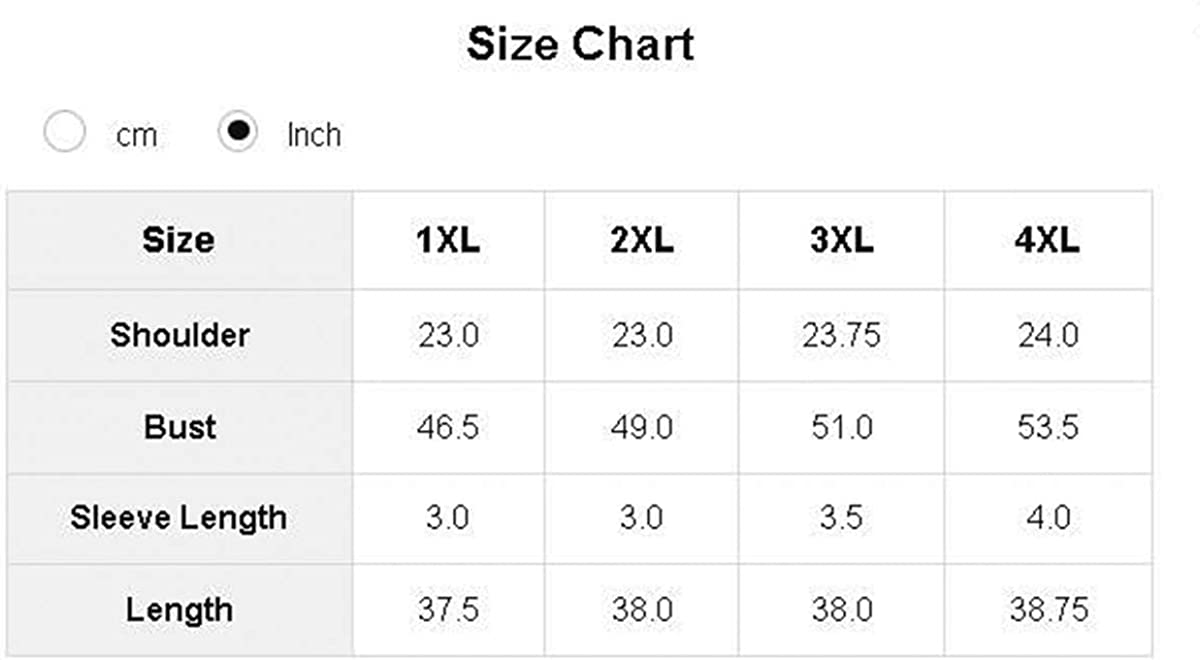Click the 3XL Shoulder value 23.75
The width and height of the screenshot is (1200, 660).
point(841,335)
